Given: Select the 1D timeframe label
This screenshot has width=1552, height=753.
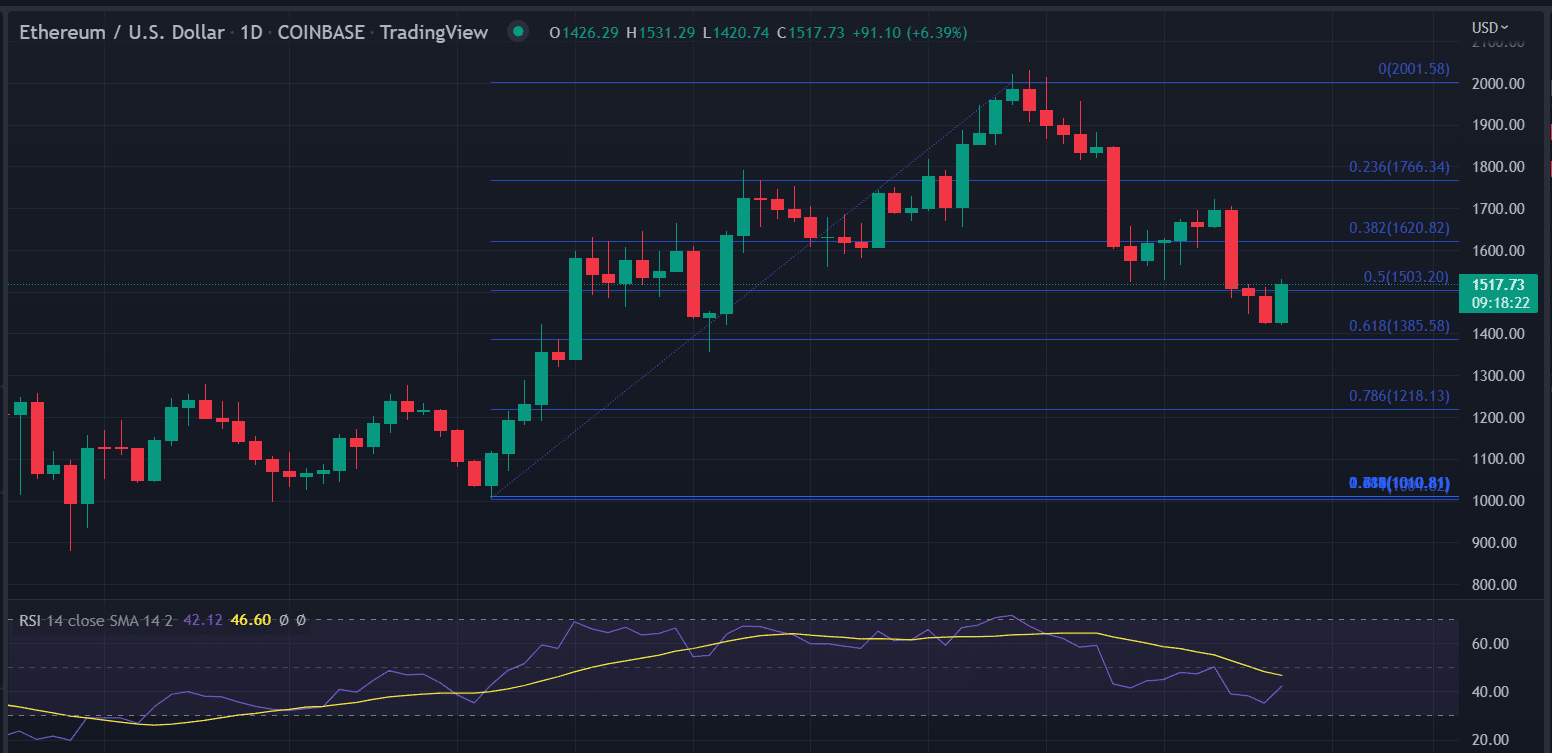Looking at the screenshot, I should (251, 32).
